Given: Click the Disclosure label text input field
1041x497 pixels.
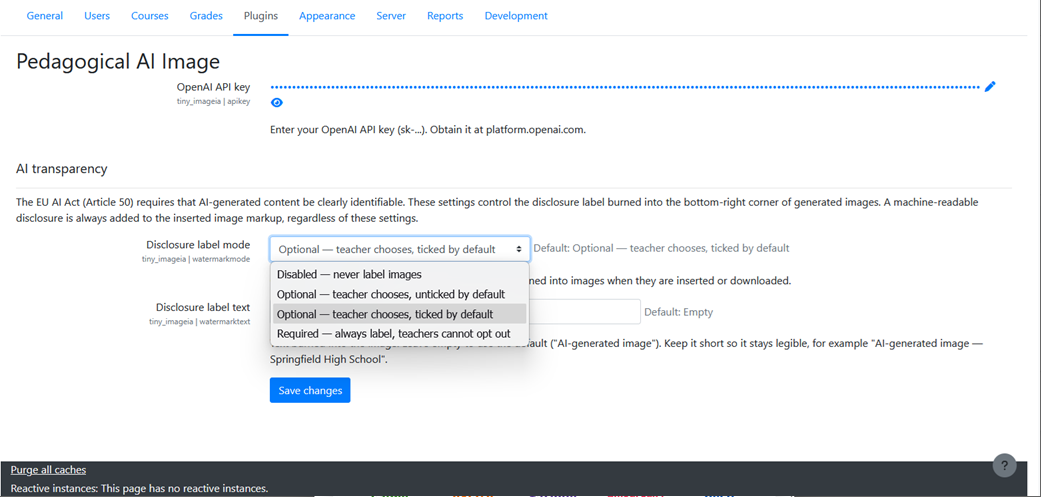Looking at the screenshot, I should (584, 311).
